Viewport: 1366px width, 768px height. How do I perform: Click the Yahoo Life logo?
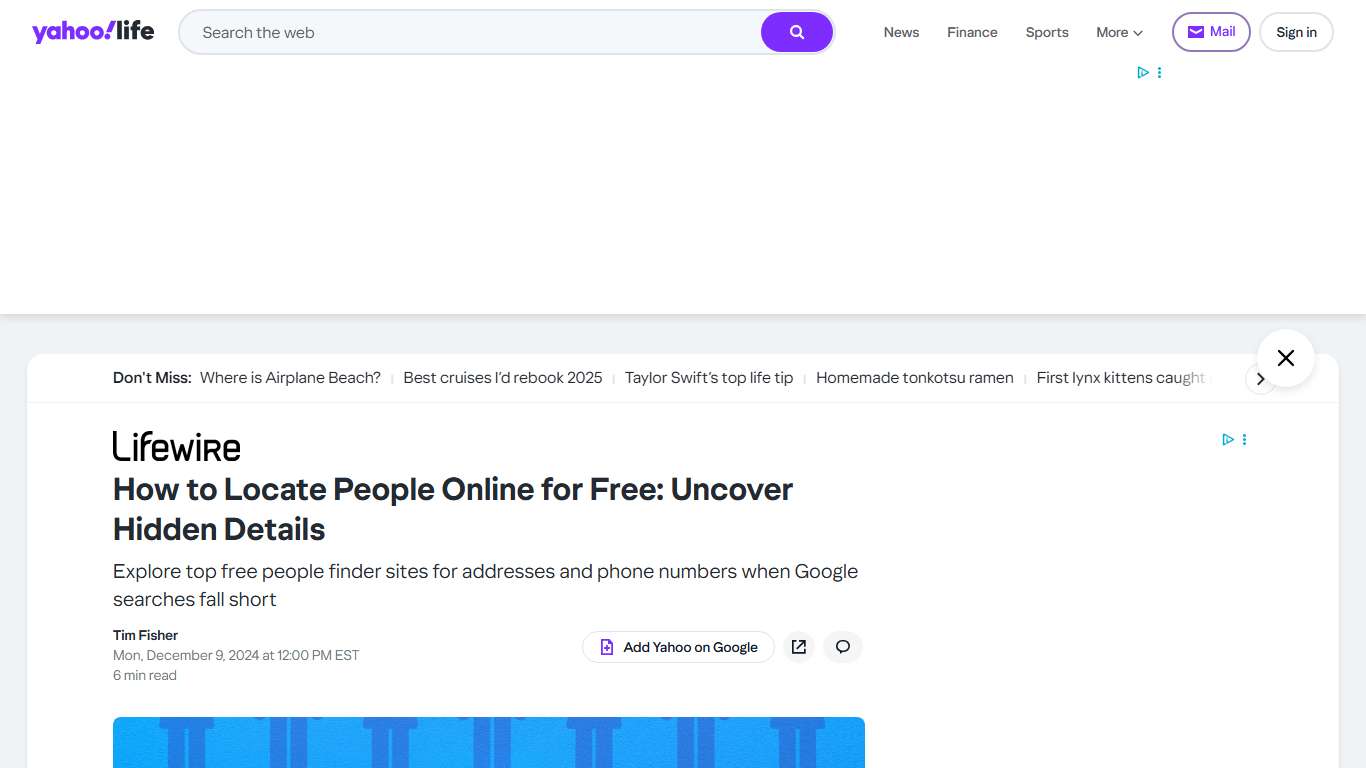point(93,31)
